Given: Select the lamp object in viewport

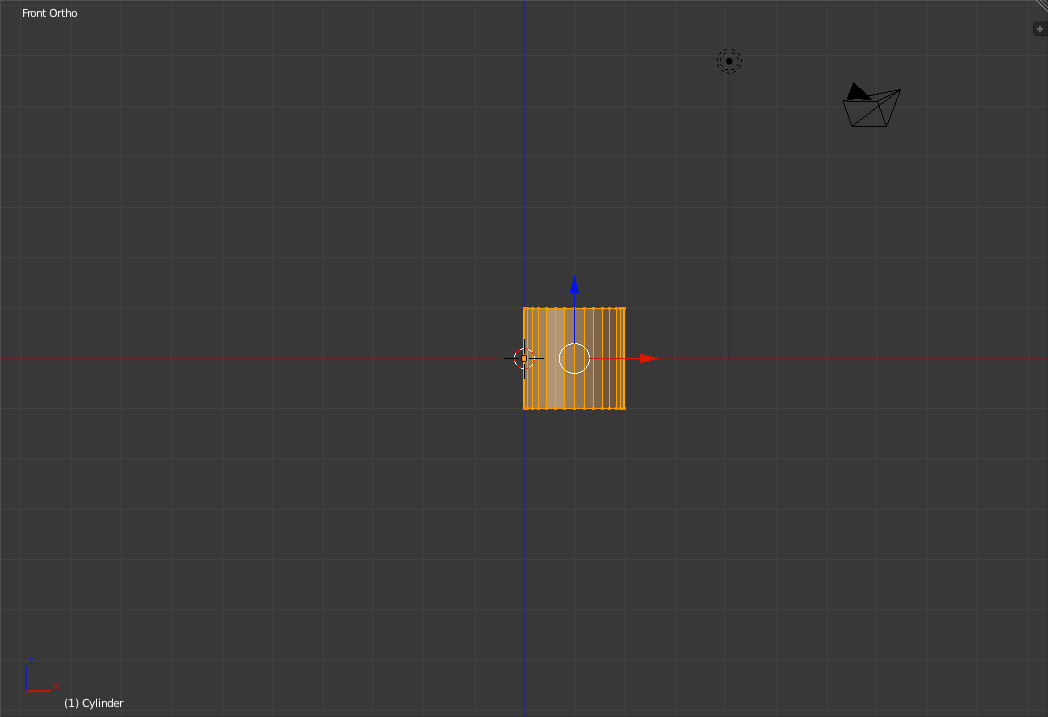Looking at the screenshot, I should click(x=729, y=61).
